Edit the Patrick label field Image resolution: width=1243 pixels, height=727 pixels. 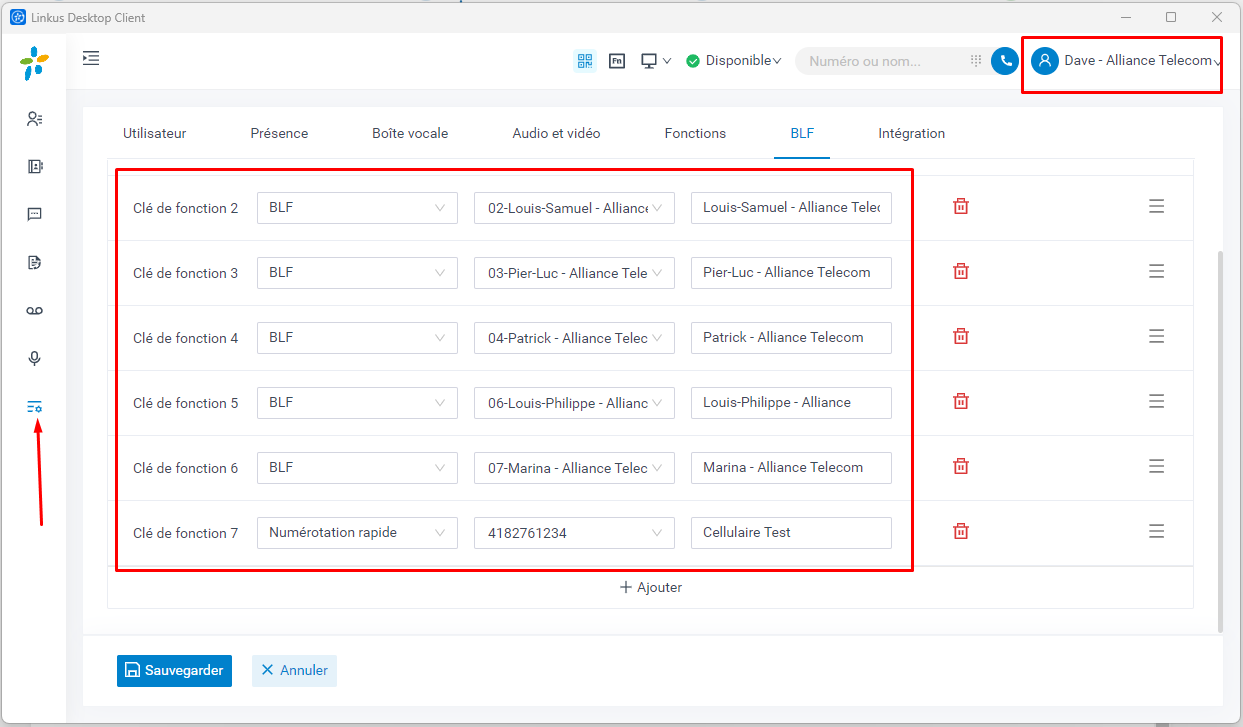tap(791, 338)
